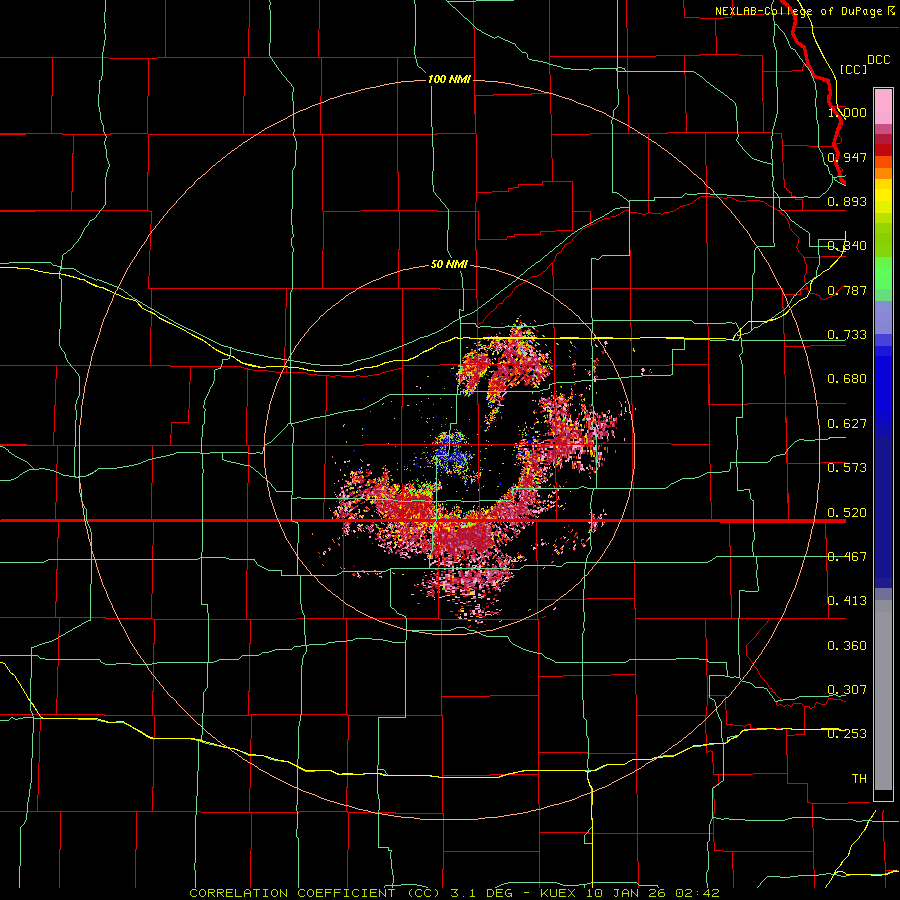
Task: Pick the red segment of the color bar
Action: 883,150
